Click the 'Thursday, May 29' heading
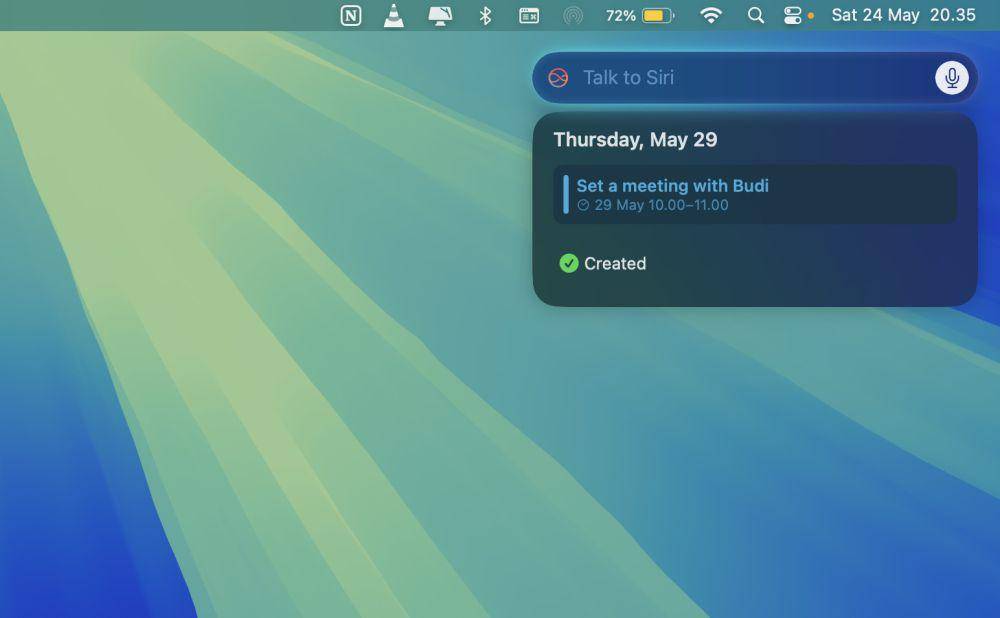Viewport: 1000px width, 618px height. [635, 140]
